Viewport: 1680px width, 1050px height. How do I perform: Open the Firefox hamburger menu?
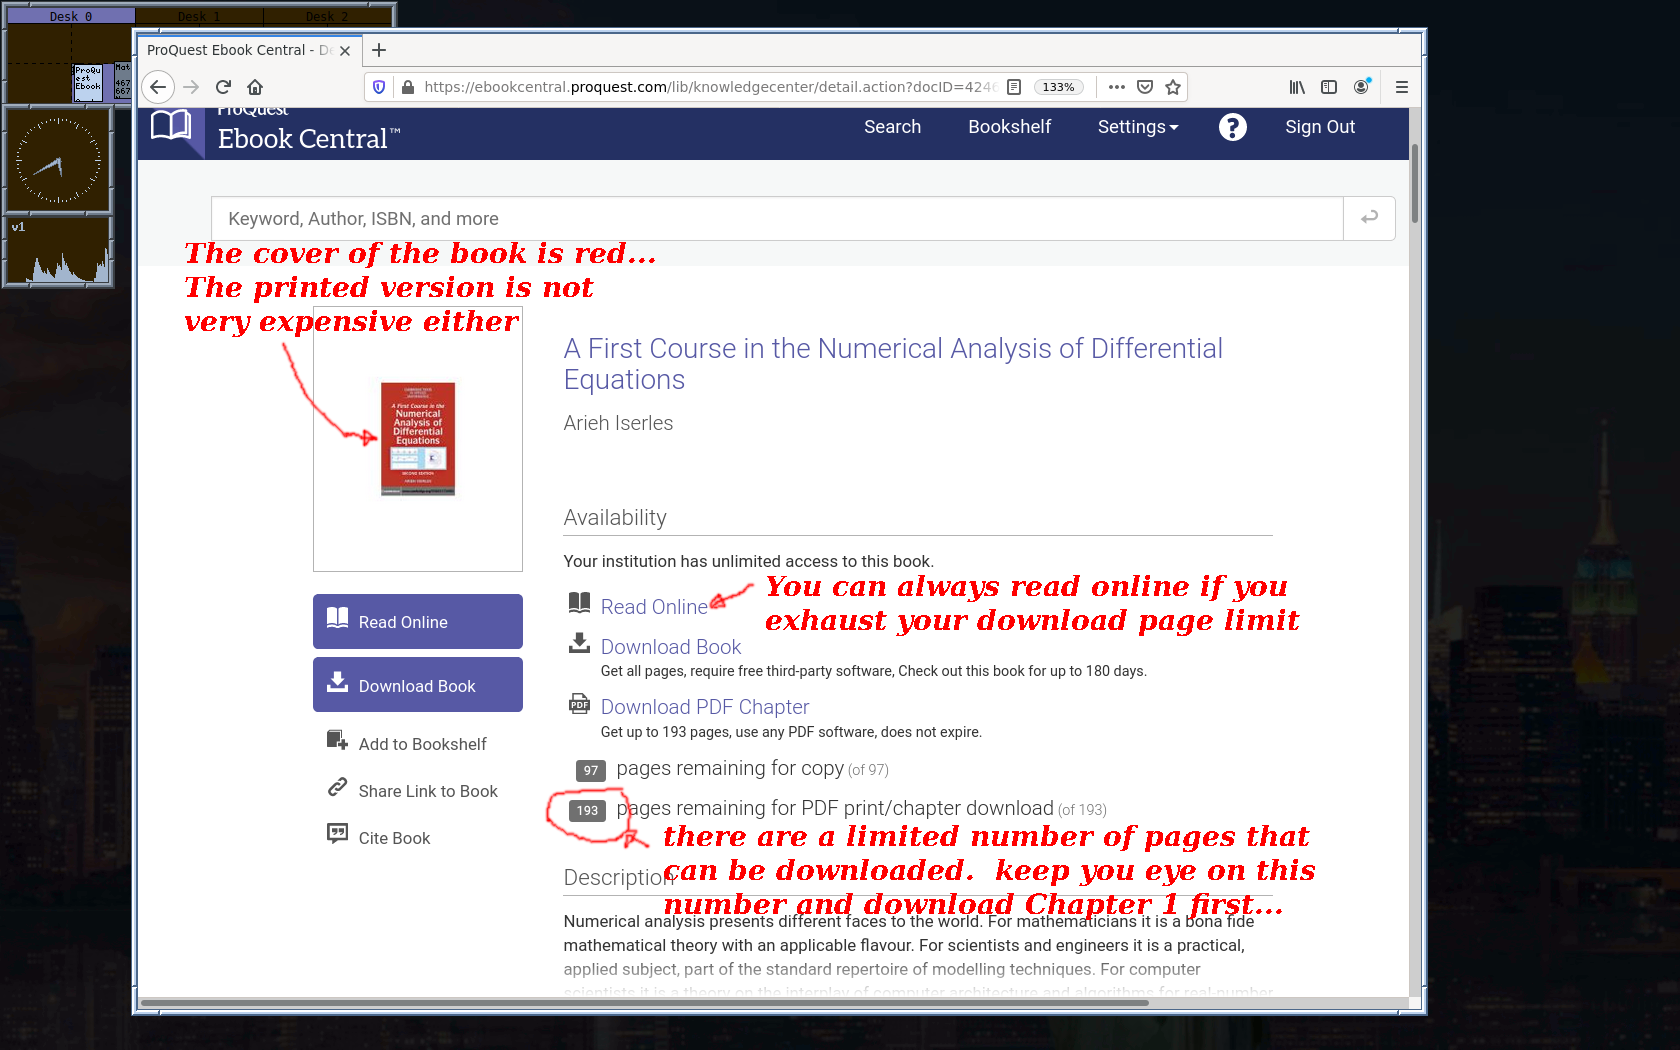(1402, 87)
